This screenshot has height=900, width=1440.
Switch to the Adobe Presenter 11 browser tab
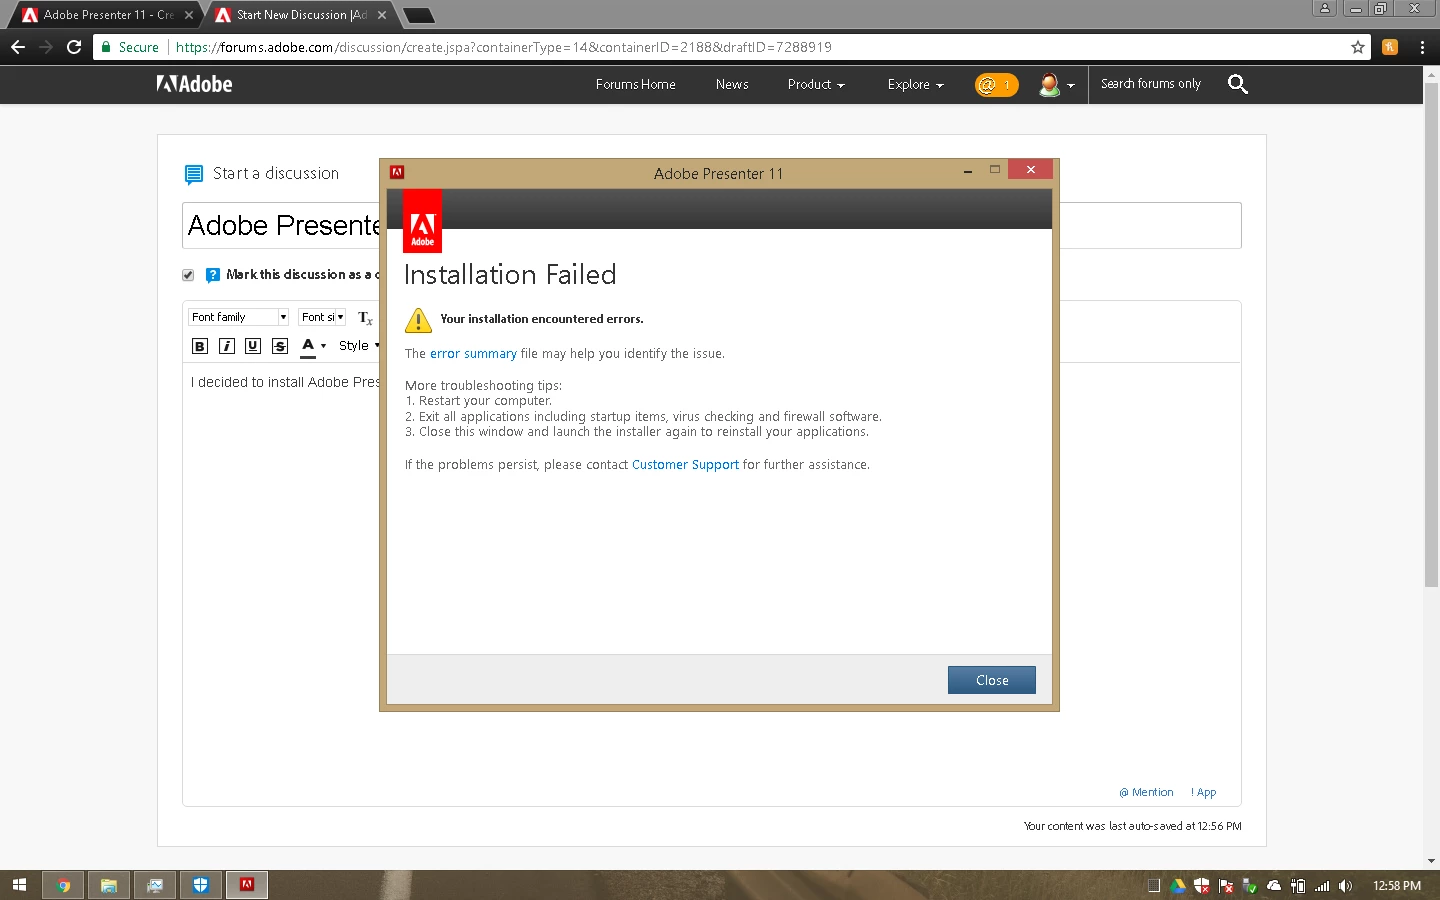pyautogui.click(x=105, y=15)
